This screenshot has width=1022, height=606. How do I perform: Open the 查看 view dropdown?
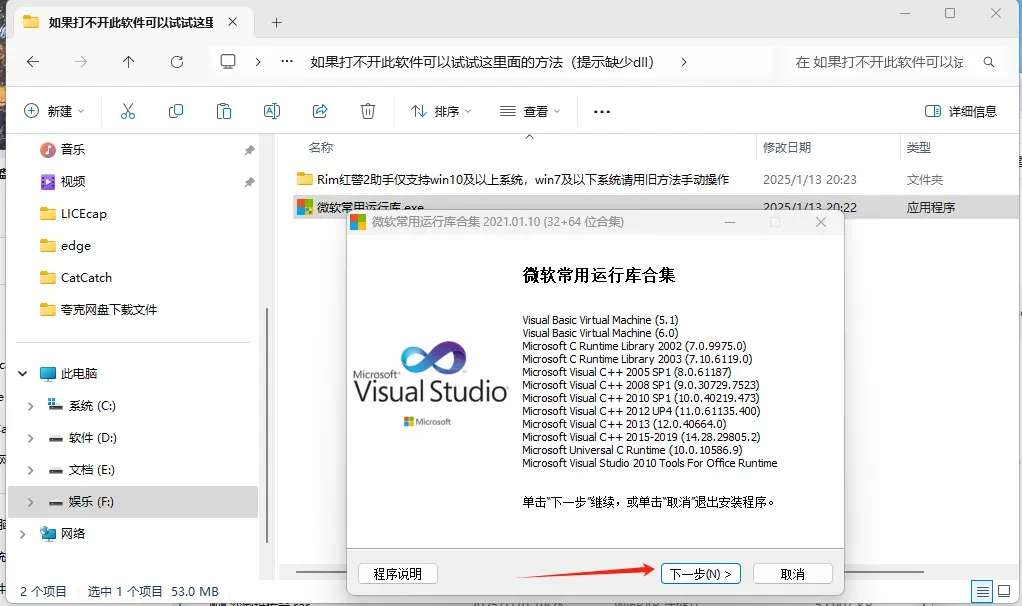tap(530, 111)
